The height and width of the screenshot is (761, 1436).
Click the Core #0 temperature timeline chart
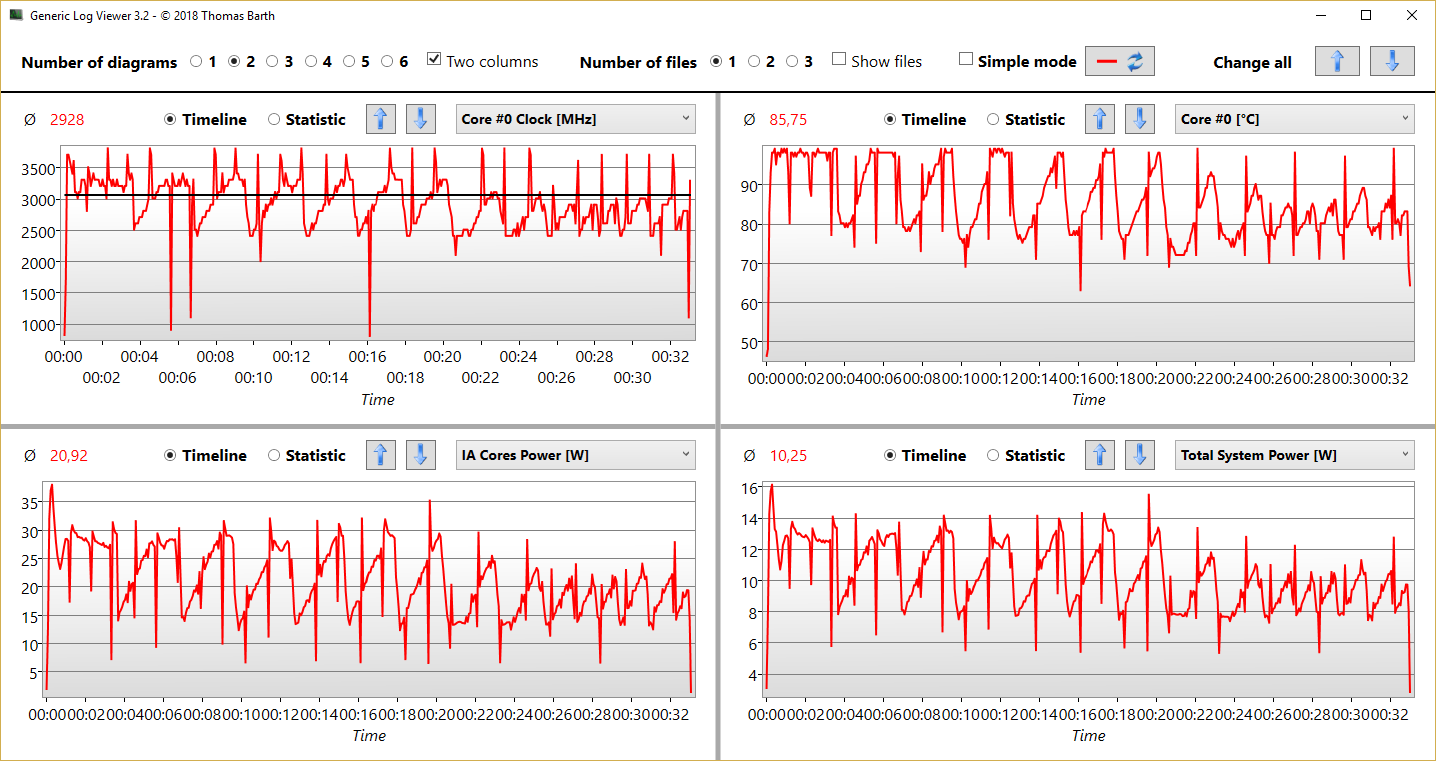[1089, 253]
